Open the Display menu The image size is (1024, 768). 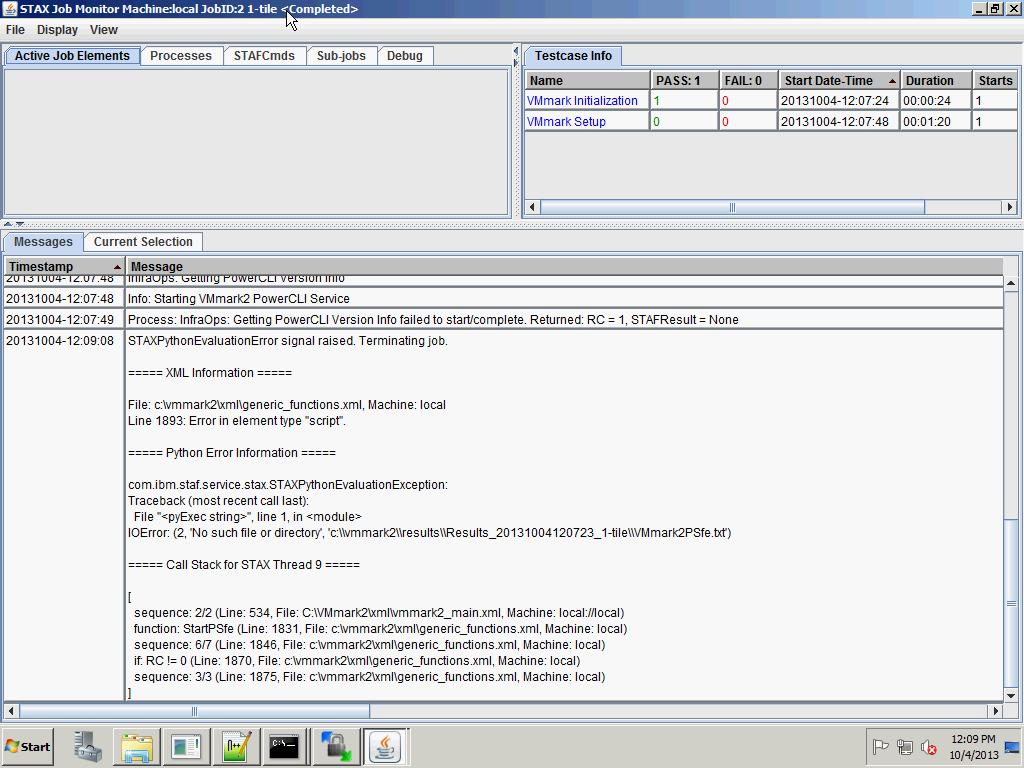click(x=57, y=29)
